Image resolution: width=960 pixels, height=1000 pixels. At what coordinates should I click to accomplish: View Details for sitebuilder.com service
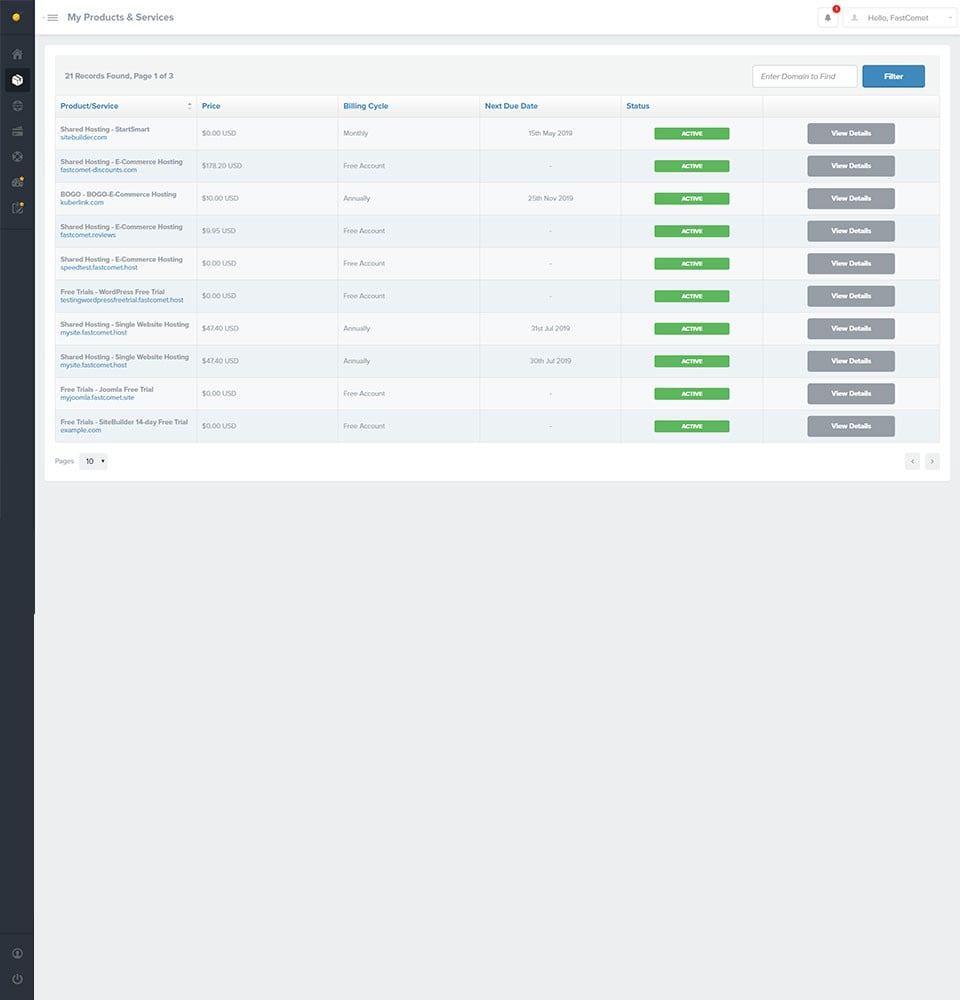(850, 133)
